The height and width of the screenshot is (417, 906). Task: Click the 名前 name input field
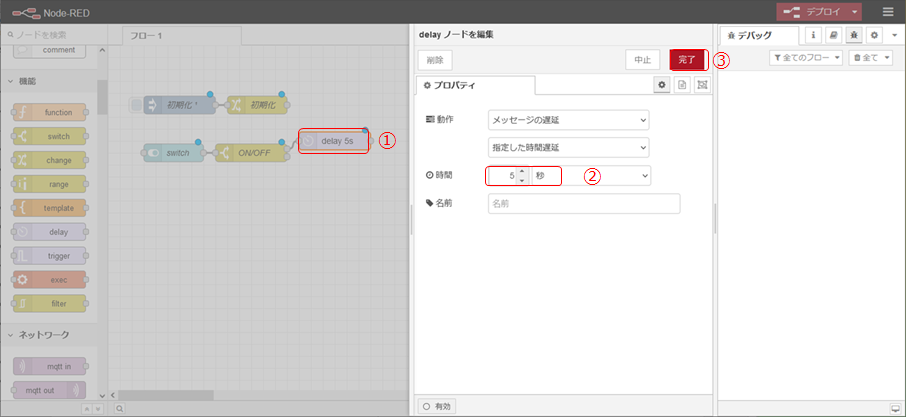pyautogui.click(x=583, y=204)
